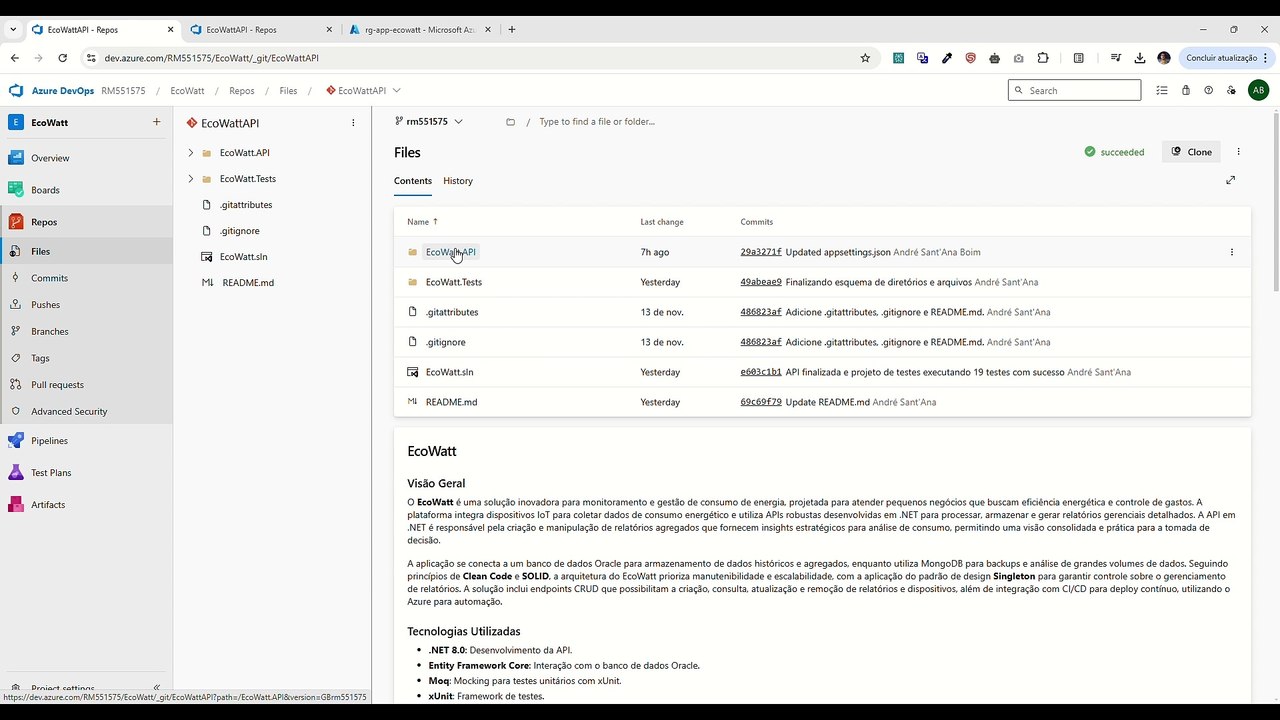Select README.md in the file tree
Screen dimensions: 1280x720
(248, 283)
